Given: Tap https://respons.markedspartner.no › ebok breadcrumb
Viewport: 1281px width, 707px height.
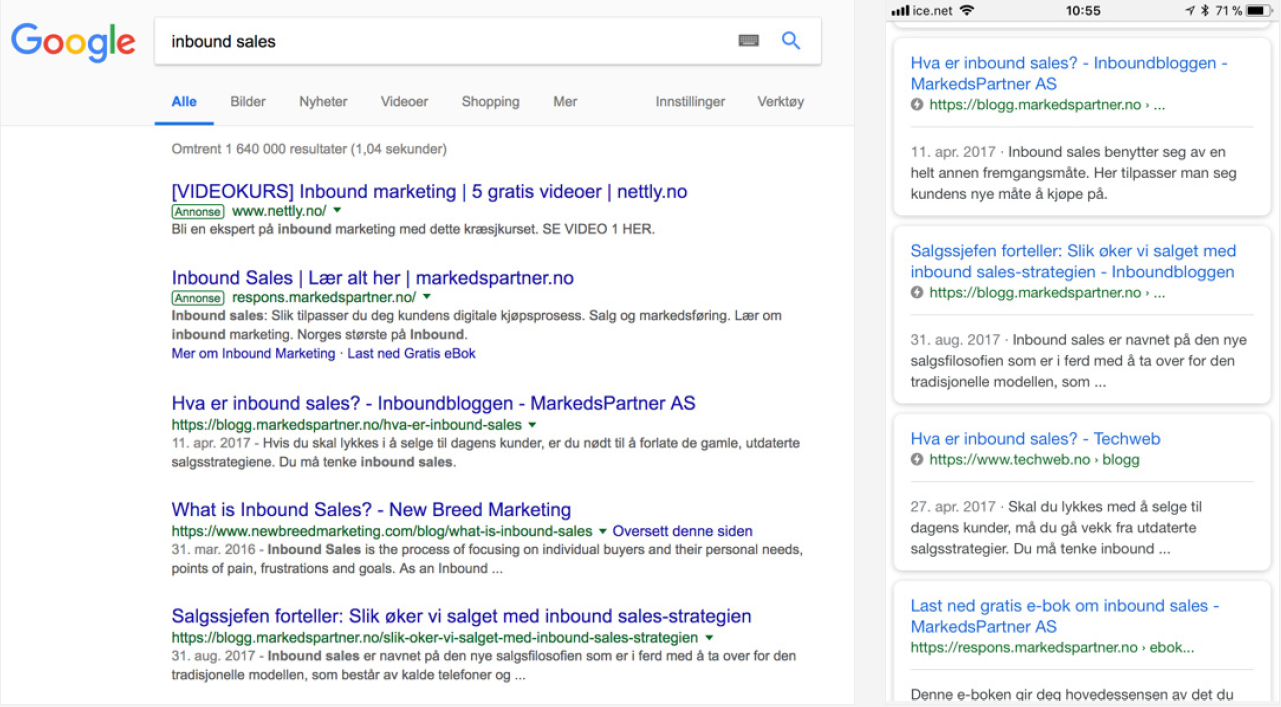Looking at the screenshot, I should point(1052,647).
